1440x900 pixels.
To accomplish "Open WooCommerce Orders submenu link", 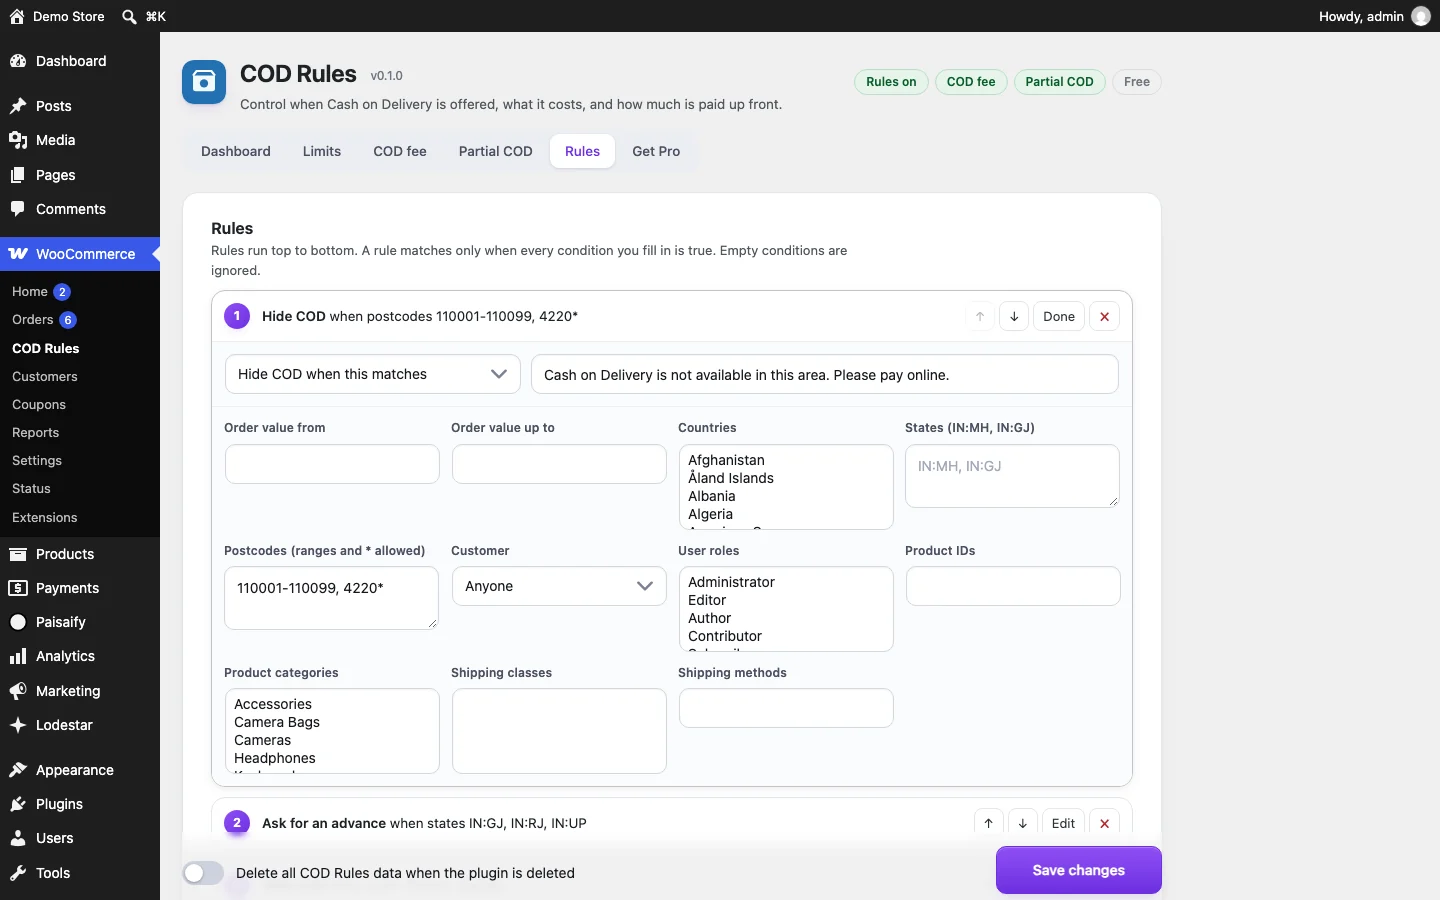I will [33, 320].
